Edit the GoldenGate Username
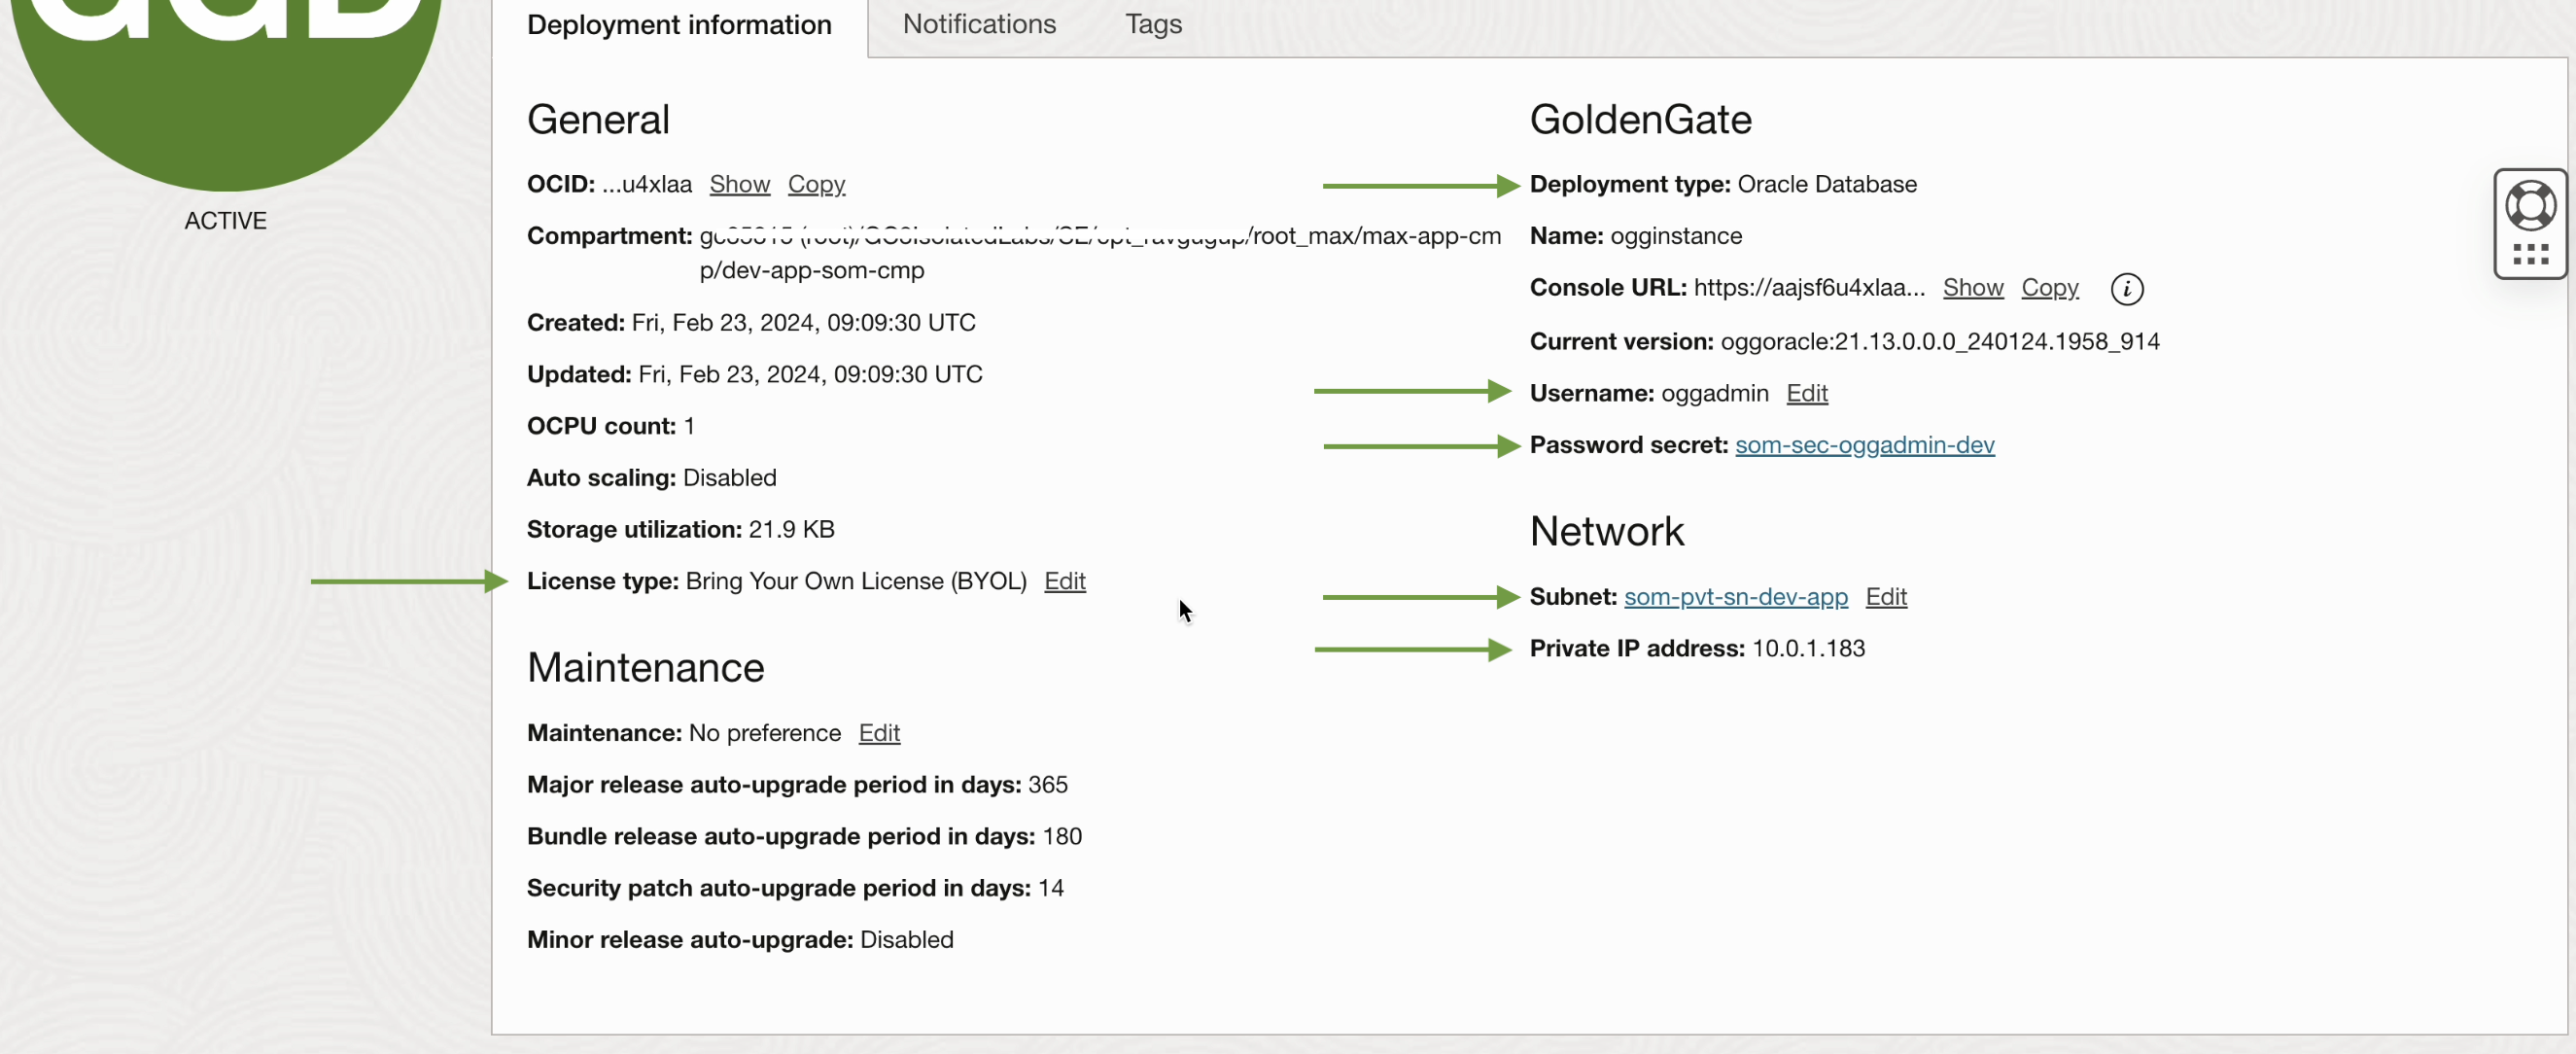The height and width of the screenshot is (1054, 2576). (1806, 393)
